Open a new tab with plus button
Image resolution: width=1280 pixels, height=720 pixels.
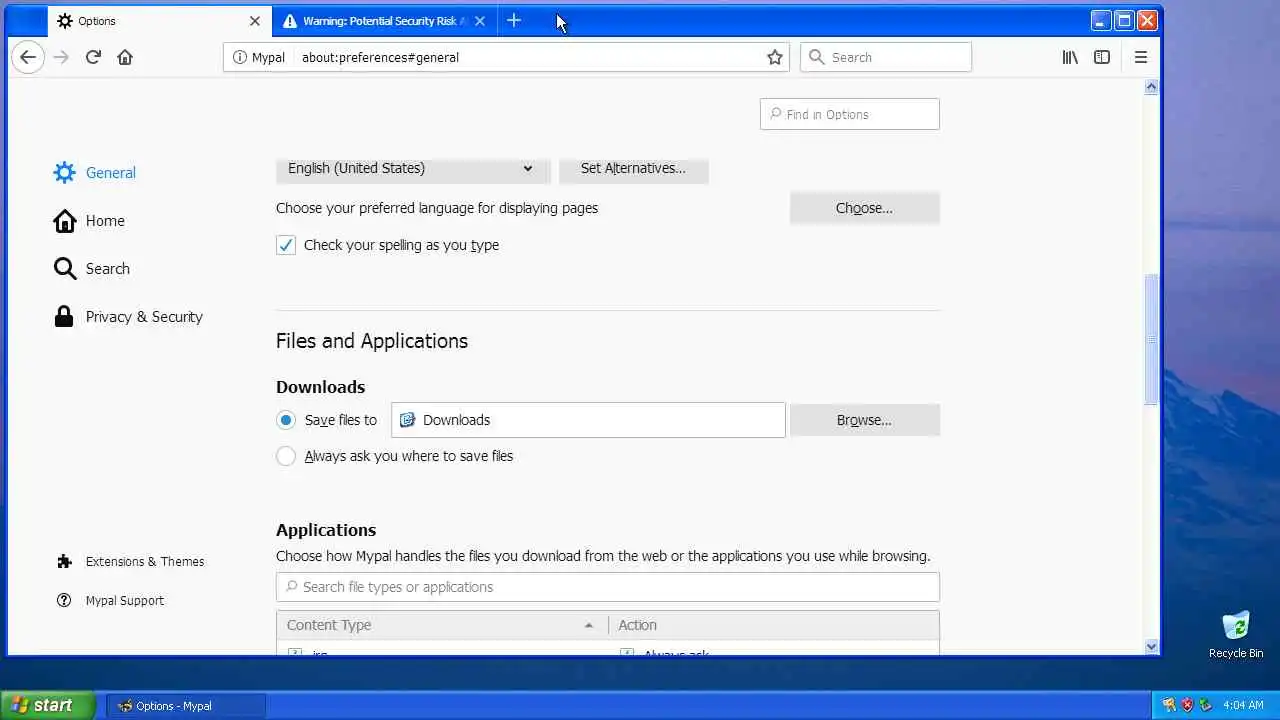click(x=514, y=20)
